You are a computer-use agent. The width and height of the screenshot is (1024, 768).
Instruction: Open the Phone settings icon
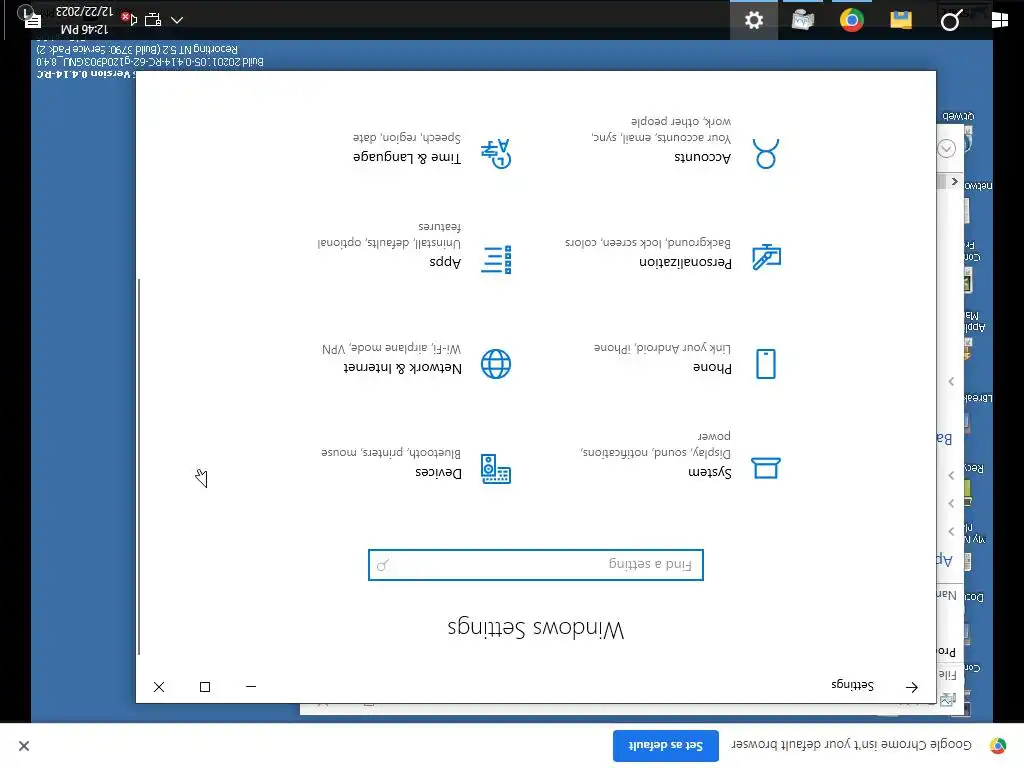[765, 364]
